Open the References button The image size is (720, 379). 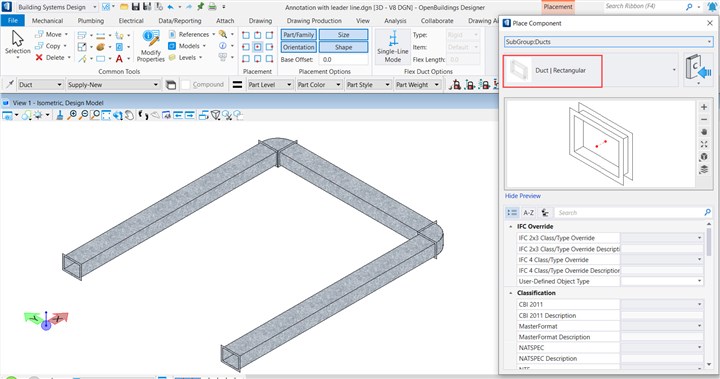pos(191,34)
